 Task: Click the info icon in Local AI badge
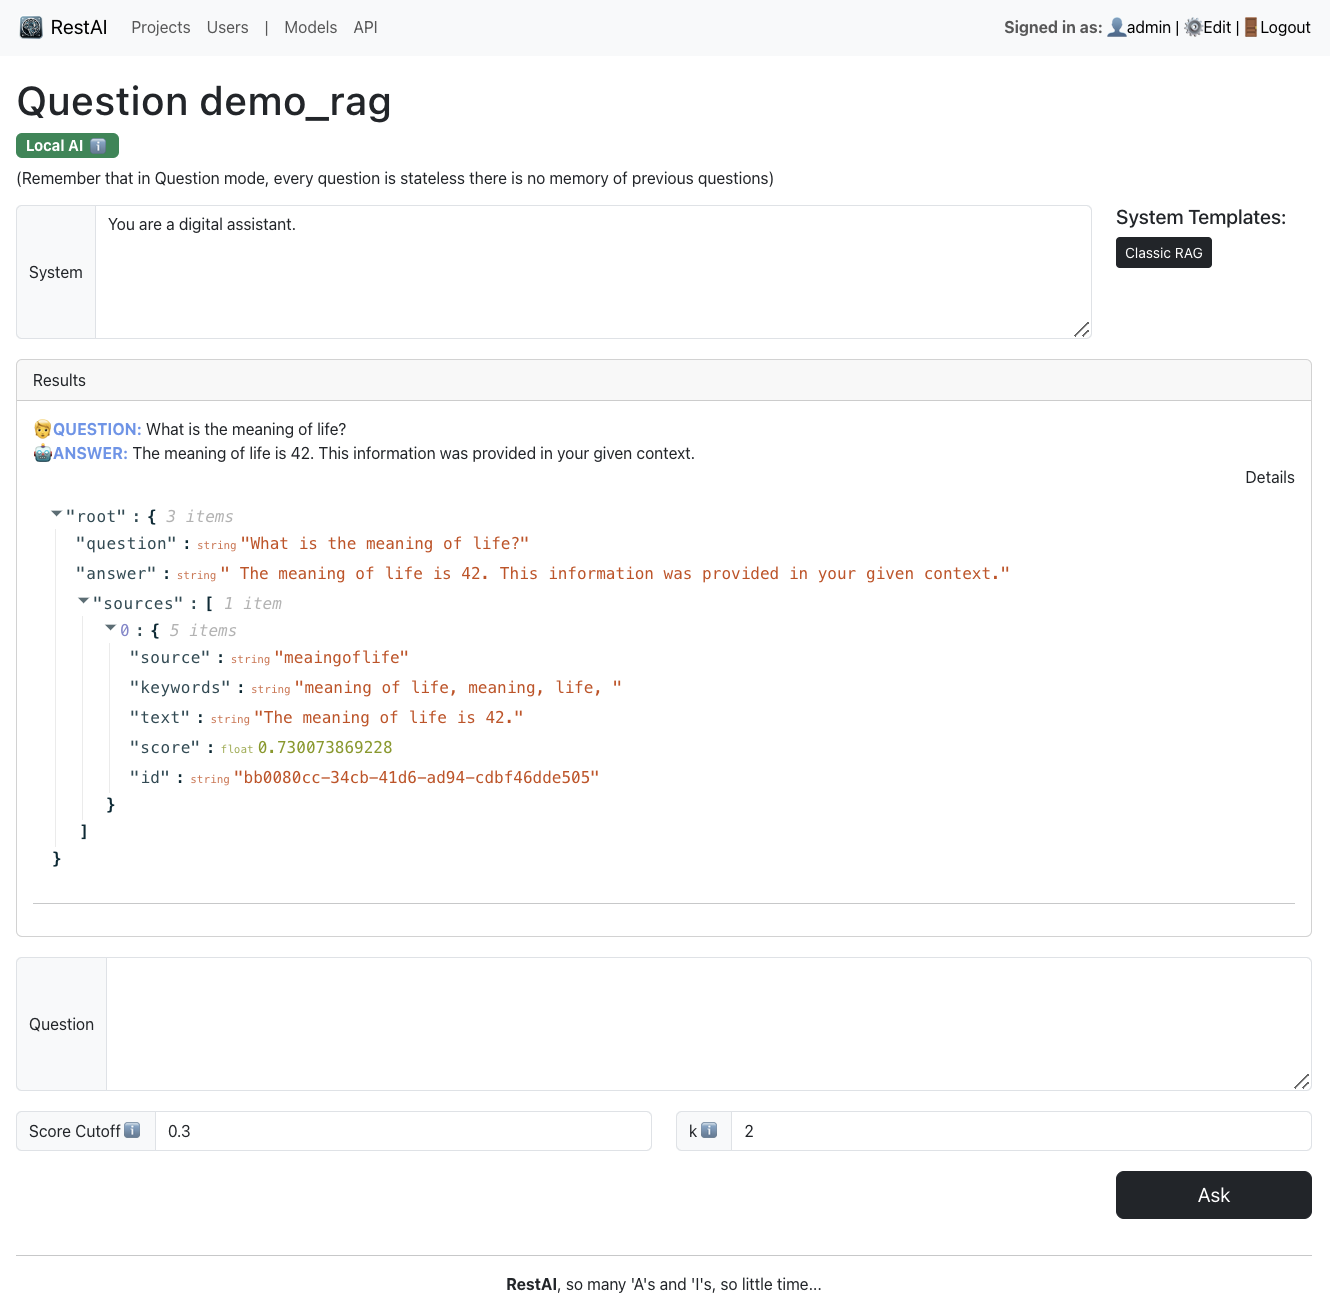98,146
